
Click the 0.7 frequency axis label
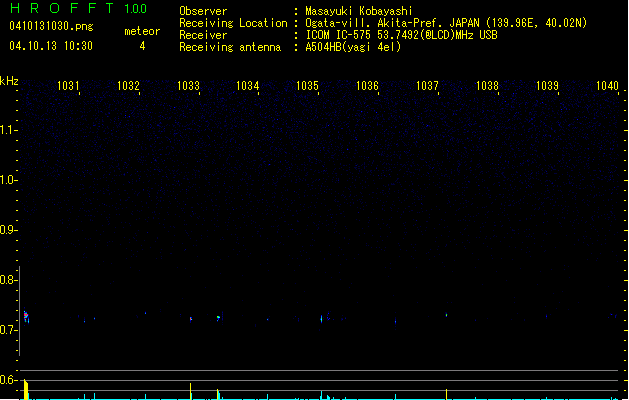[8, 330]
